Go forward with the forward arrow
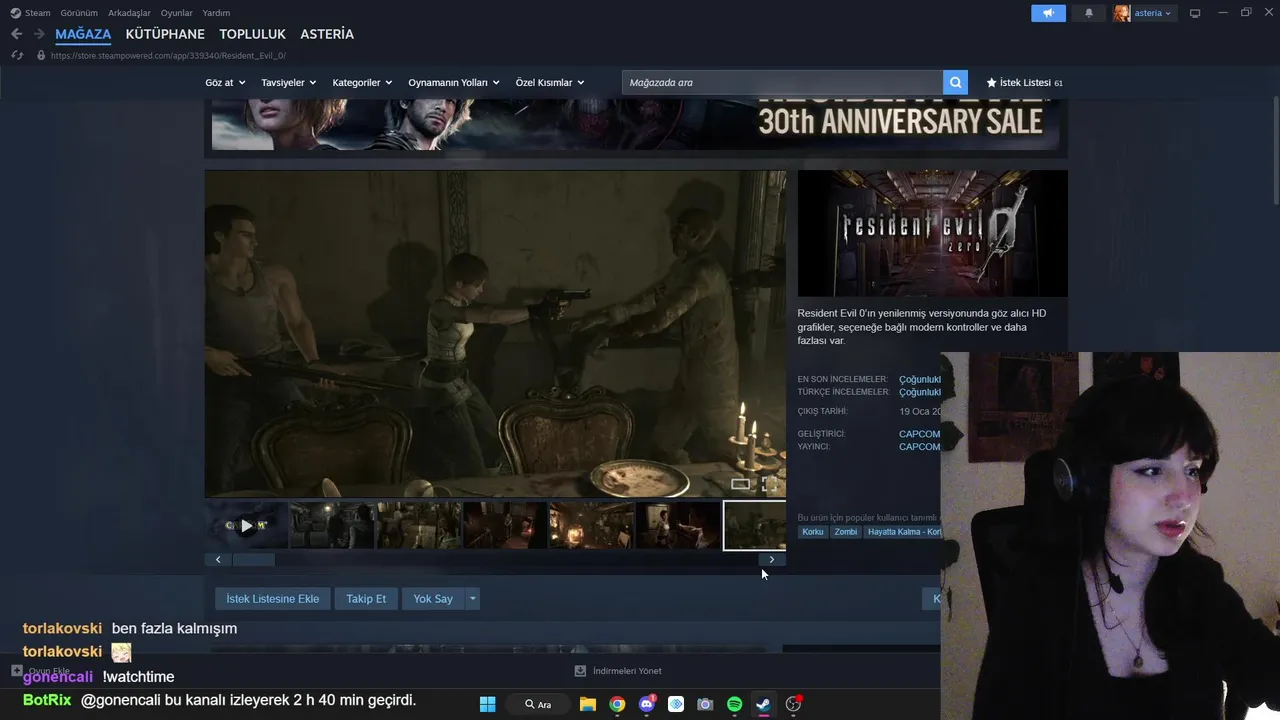Screen dimensions: 1280x720 (x=39, y=34)
